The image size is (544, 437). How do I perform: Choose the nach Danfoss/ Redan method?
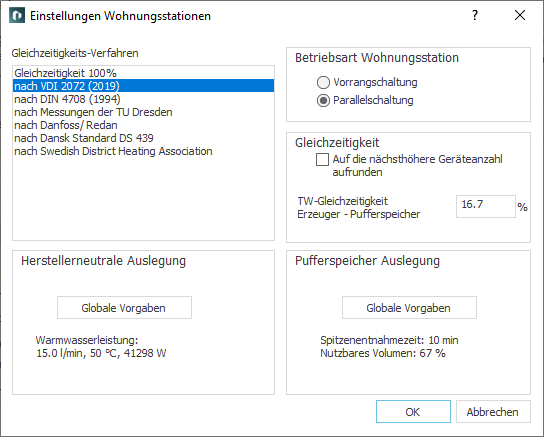pyautogui.click(x=143, y=125)
